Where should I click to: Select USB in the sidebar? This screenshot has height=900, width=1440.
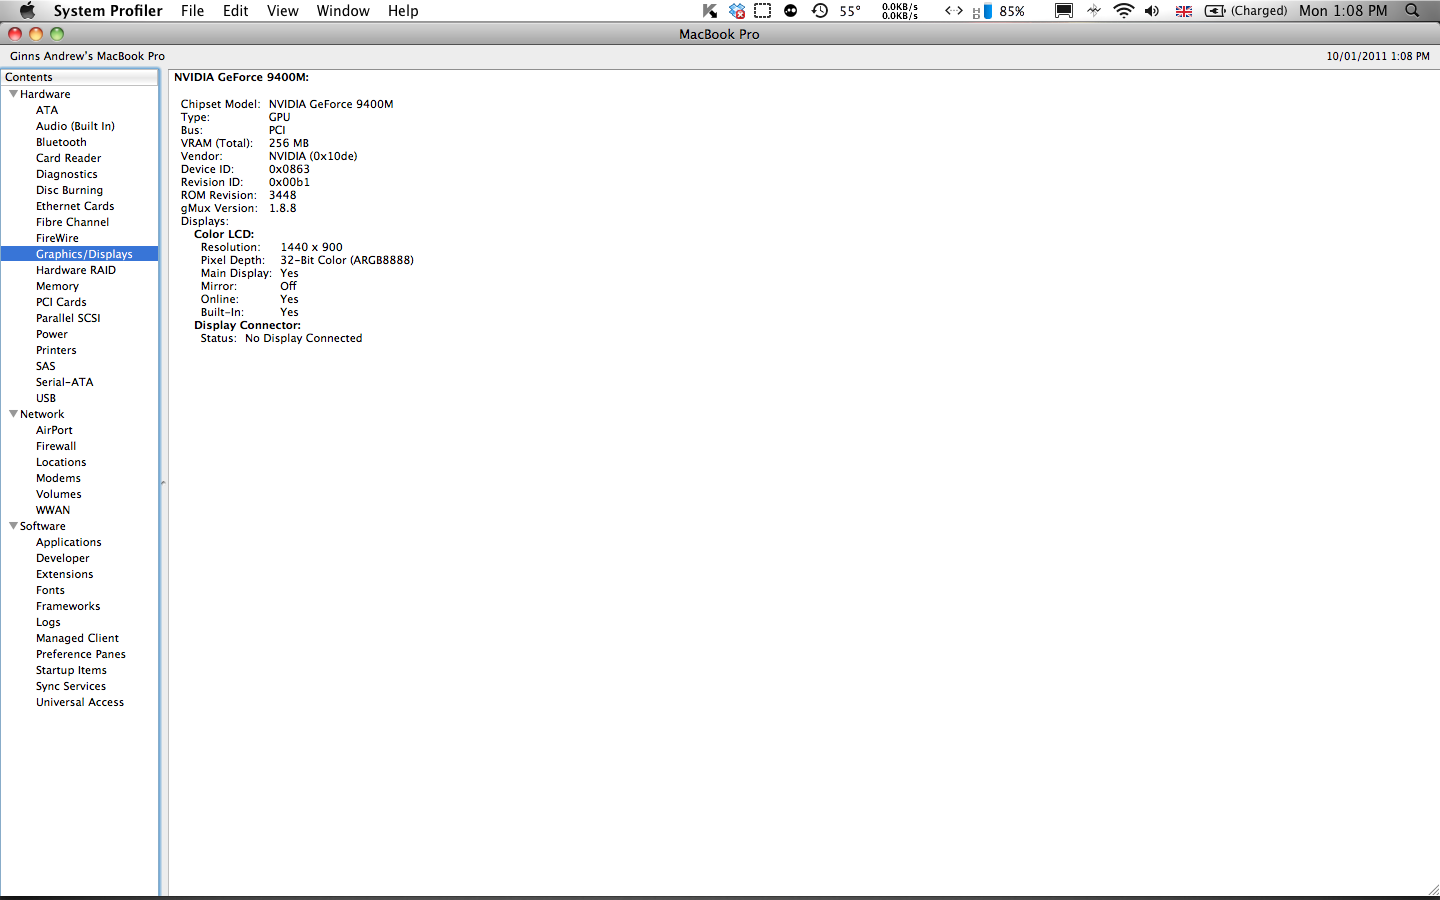[x=46, y=398]
